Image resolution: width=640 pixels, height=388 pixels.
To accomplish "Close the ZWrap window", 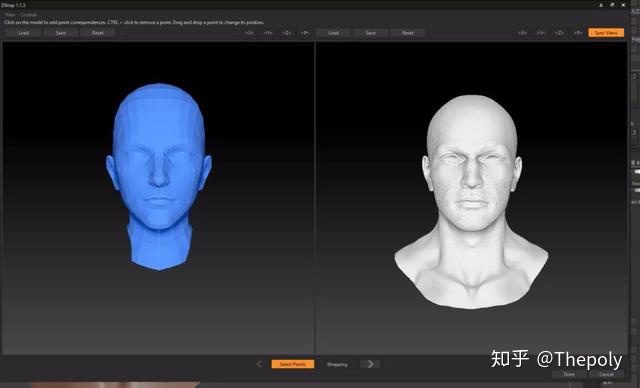I will (623, 5).
